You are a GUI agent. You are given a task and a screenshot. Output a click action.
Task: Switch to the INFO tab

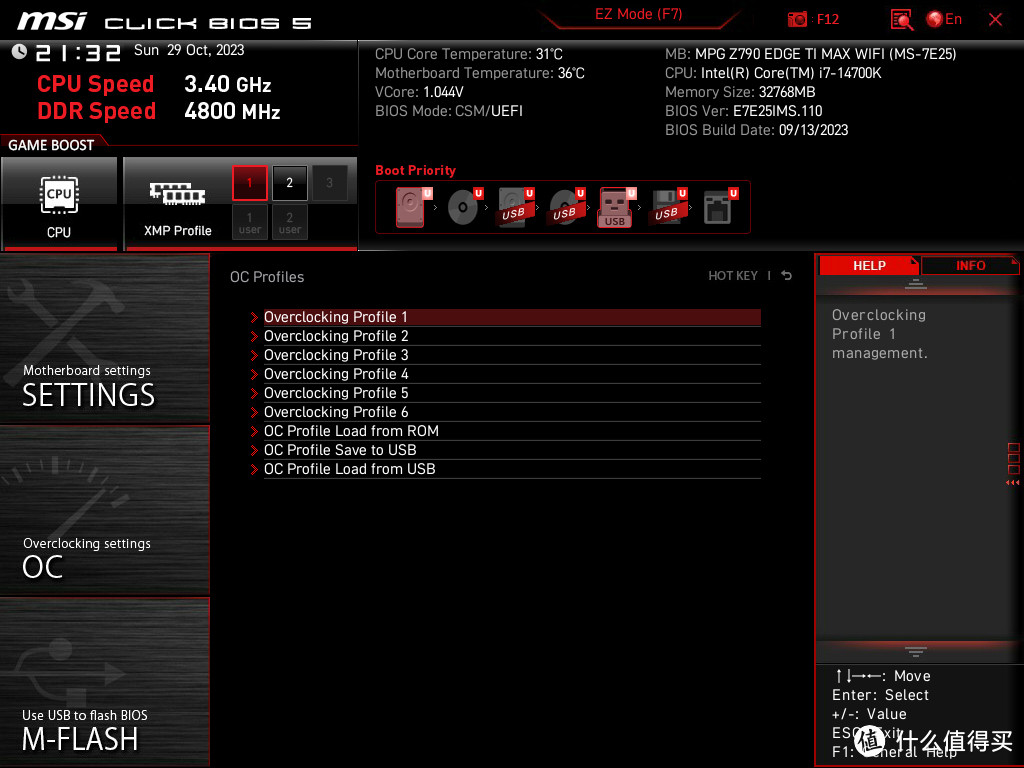(x=970, y=266)
